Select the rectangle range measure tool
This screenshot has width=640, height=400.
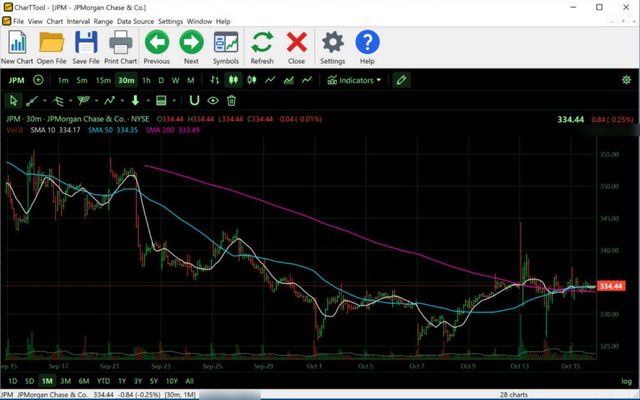tap(161, 100)
